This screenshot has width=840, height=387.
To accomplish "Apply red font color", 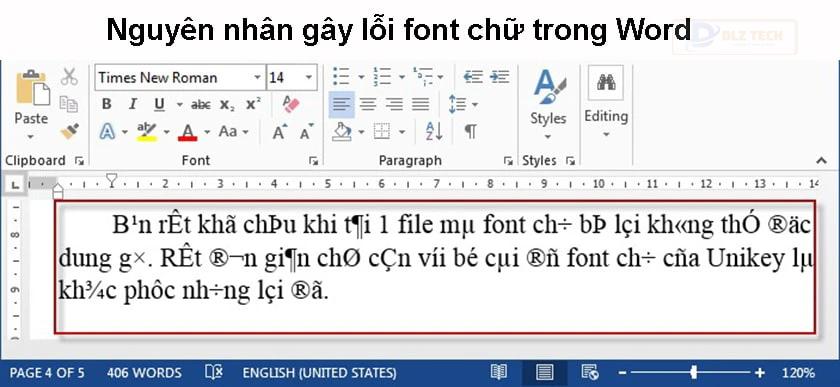I will point(188,132).
